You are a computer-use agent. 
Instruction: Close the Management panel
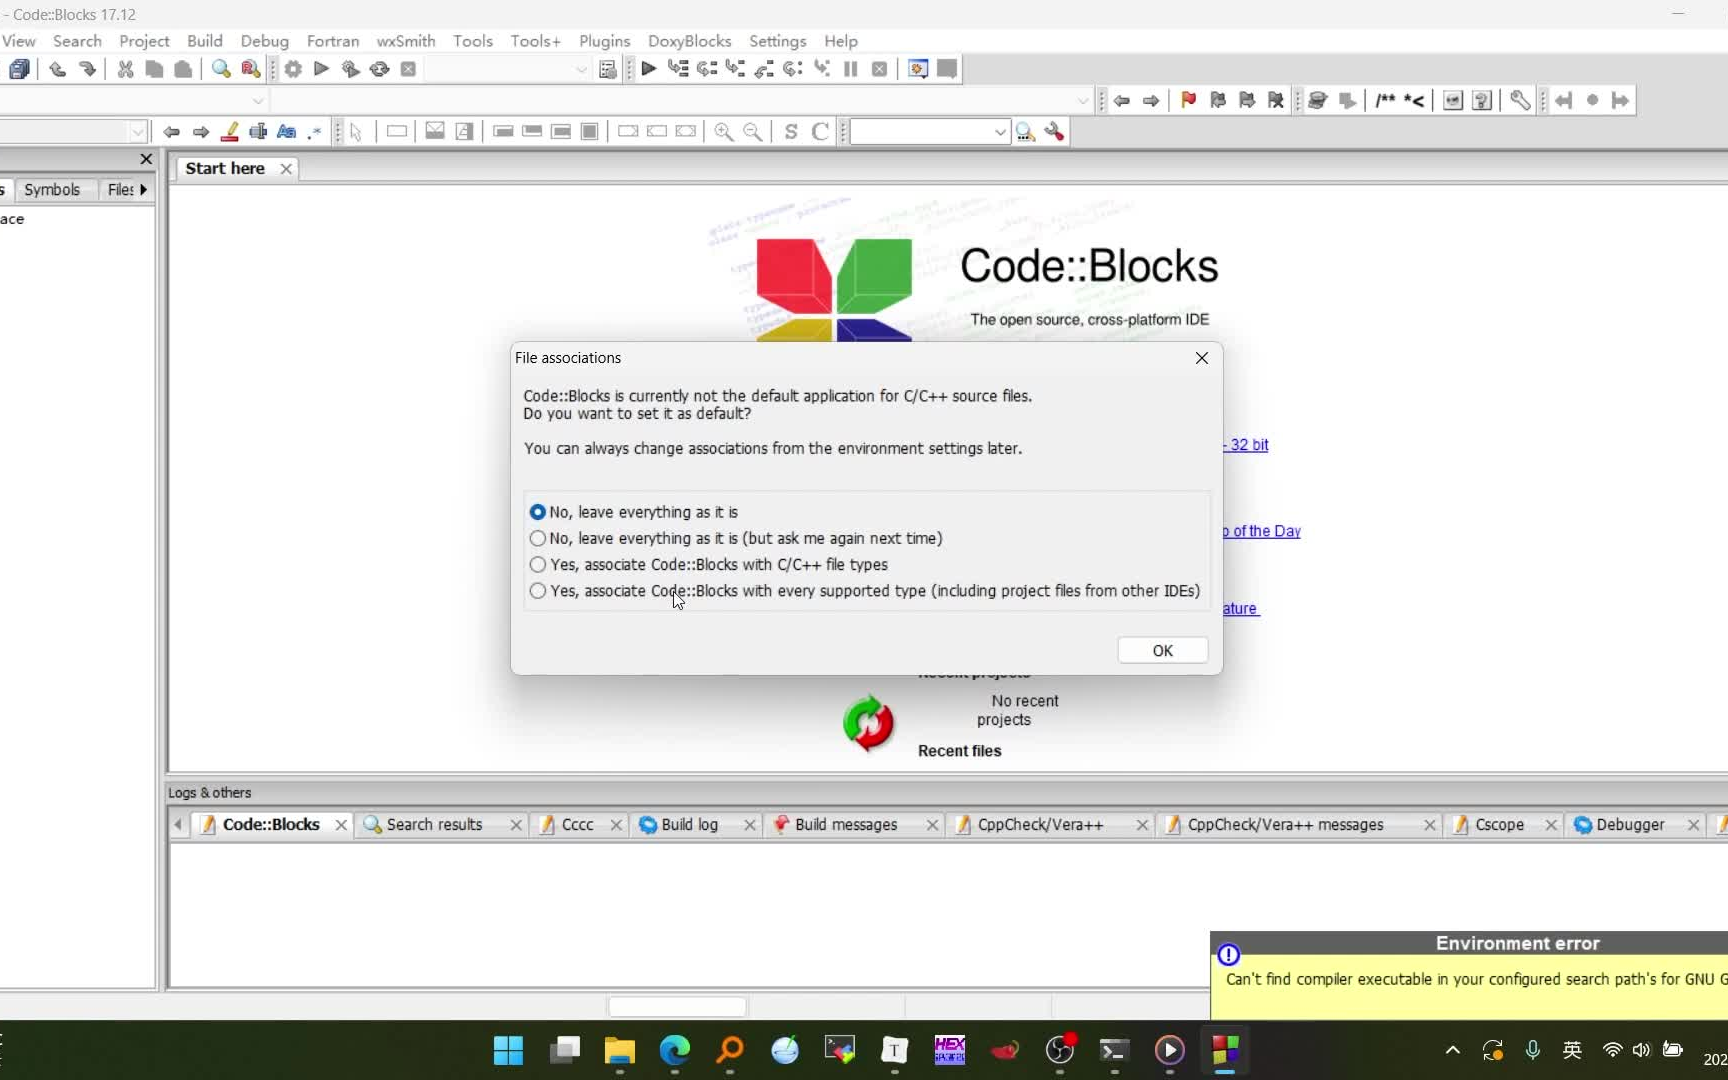pyautogui.click(x=146, y=159)
